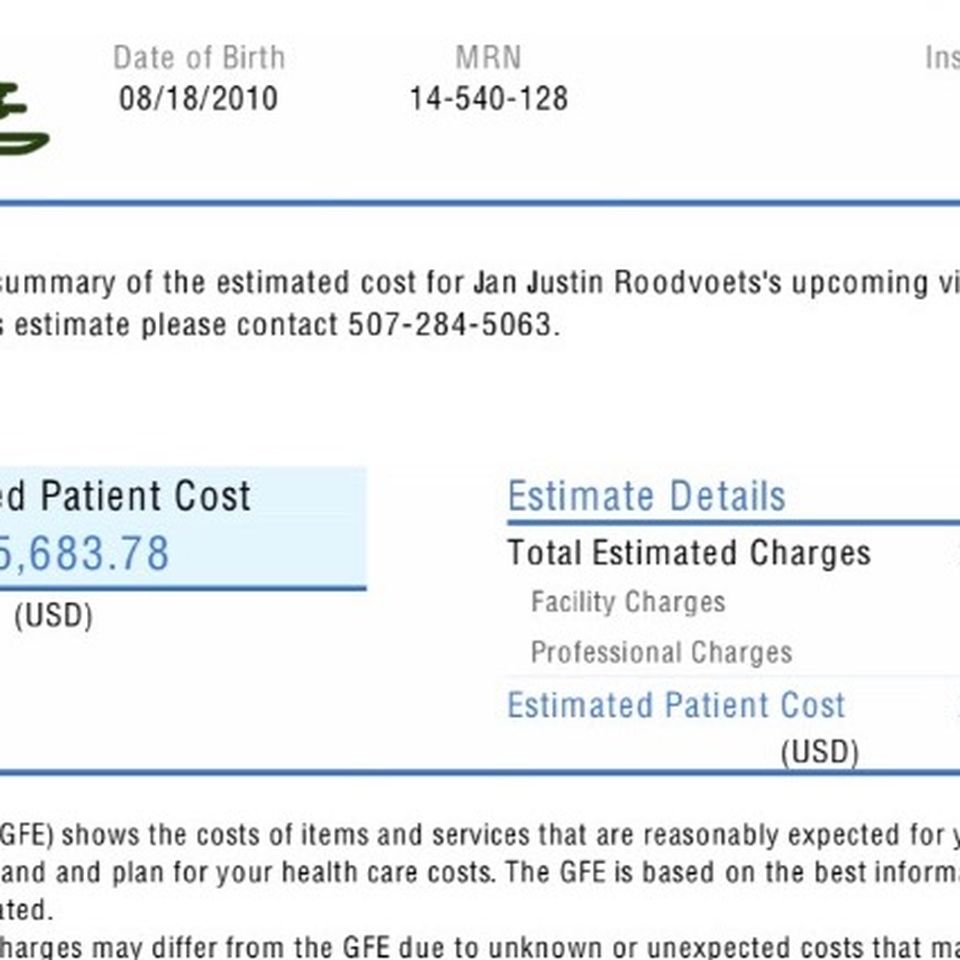Select the MRN heading
The height and width of the screenshot is (960, 960).
pyautogui.click(x=488, y=58)
